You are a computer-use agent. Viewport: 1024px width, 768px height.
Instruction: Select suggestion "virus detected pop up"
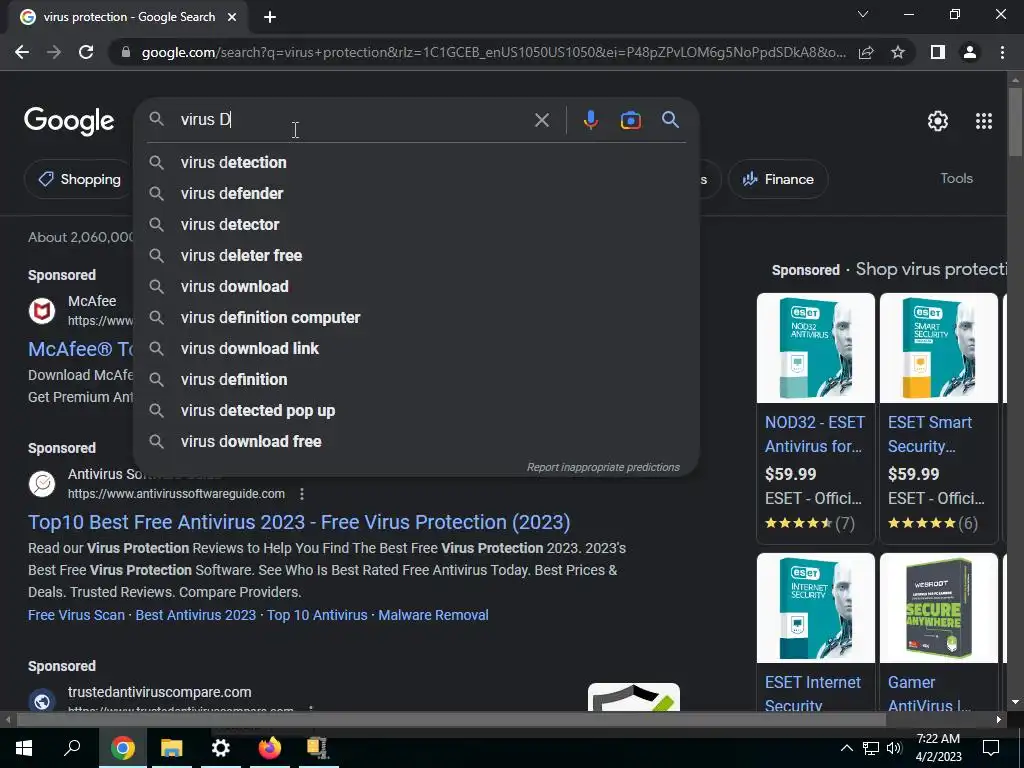click(x=416, y=411)
